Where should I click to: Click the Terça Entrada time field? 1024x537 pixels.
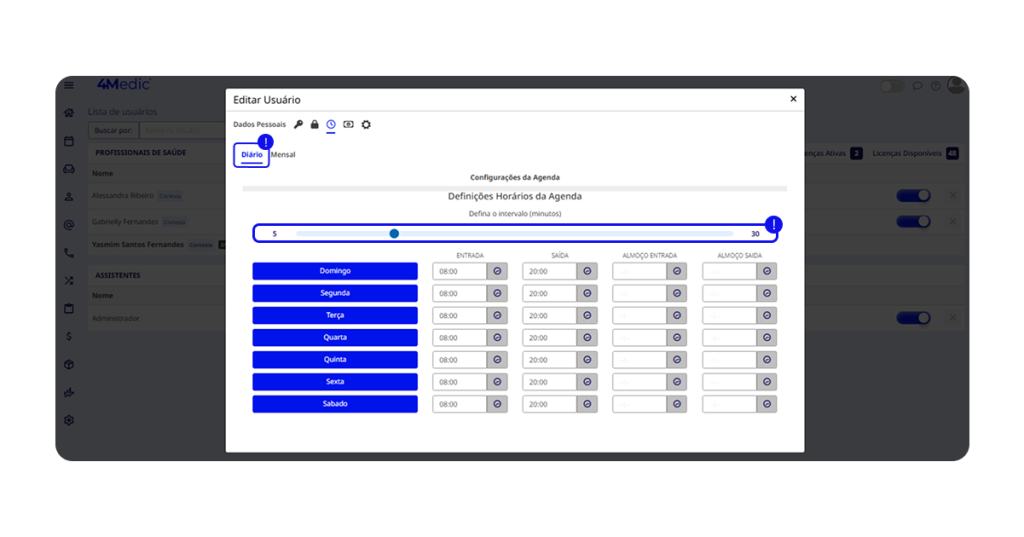coord(460,316)
